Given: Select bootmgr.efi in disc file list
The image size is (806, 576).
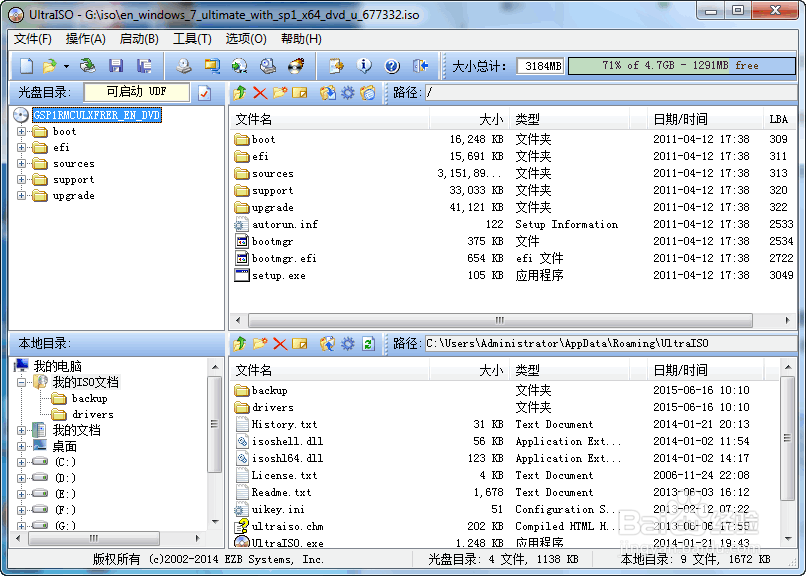Looking at the screenshot, I should coord(284,258).
